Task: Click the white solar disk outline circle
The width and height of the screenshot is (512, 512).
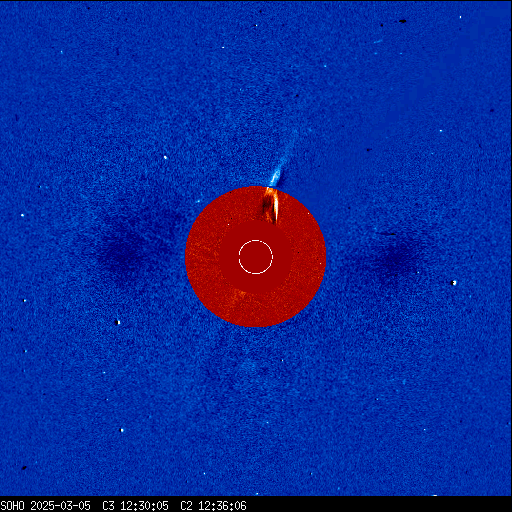Action: pos(256,257)
